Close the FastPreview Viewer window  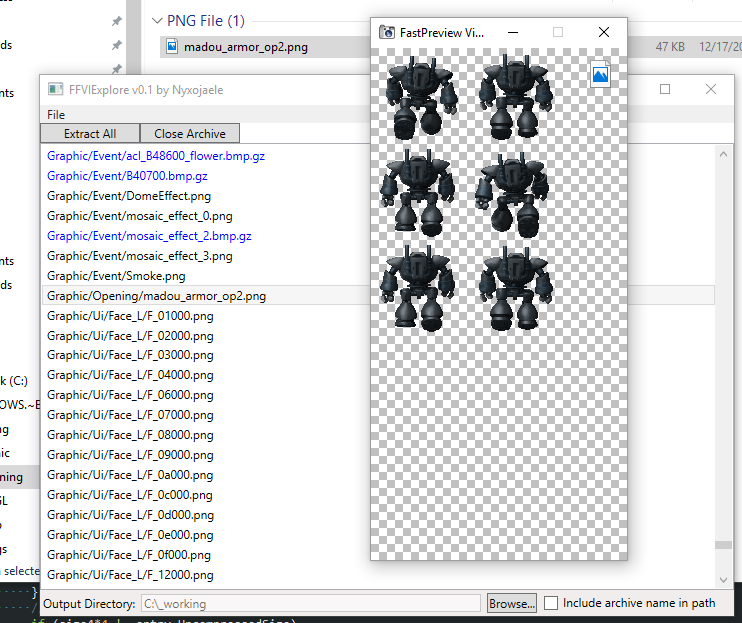(x=604, y=32)
